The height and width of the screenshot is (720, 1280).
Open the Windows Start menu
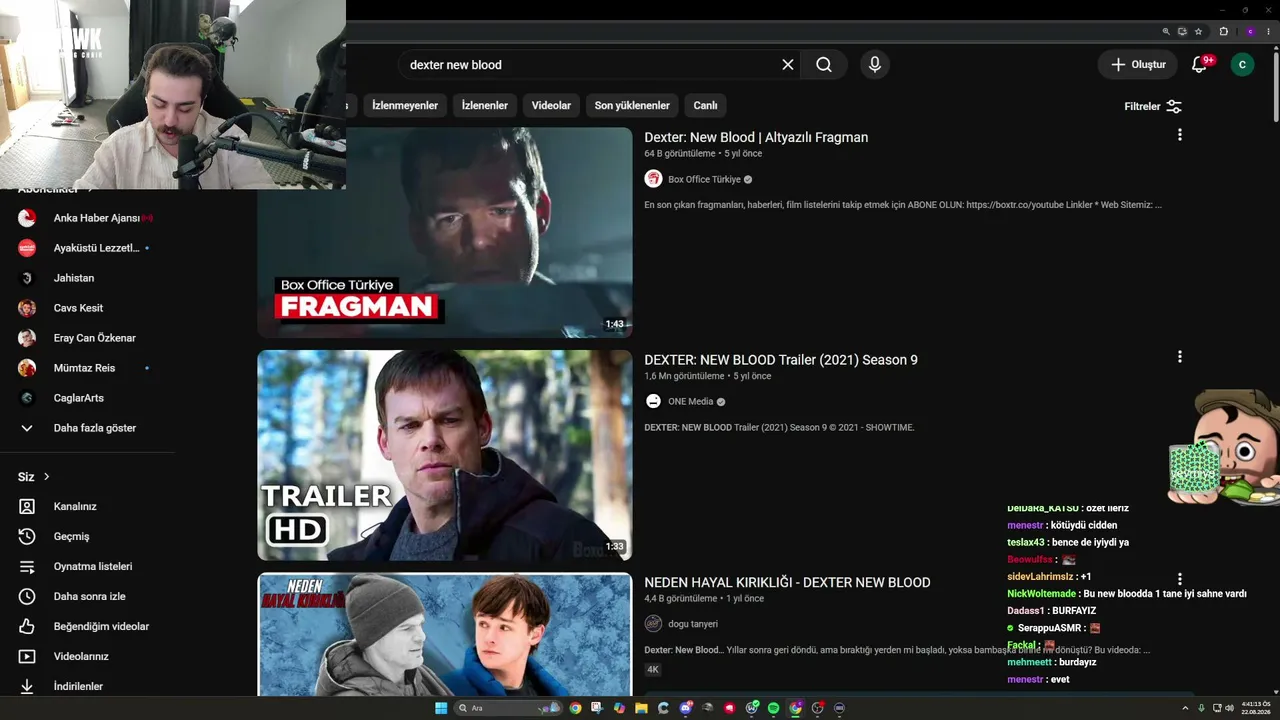(441, 708)
